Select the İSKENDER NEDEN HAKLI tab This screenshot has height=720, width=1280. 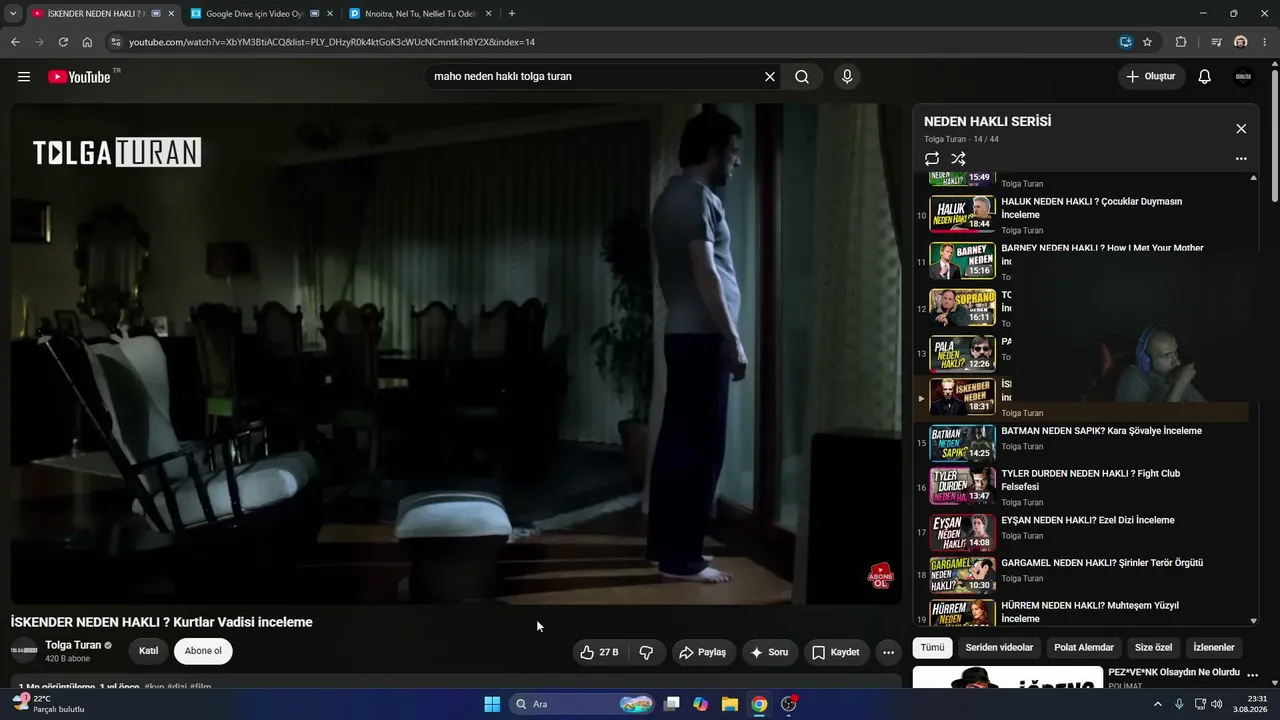(x=102, y=14)
